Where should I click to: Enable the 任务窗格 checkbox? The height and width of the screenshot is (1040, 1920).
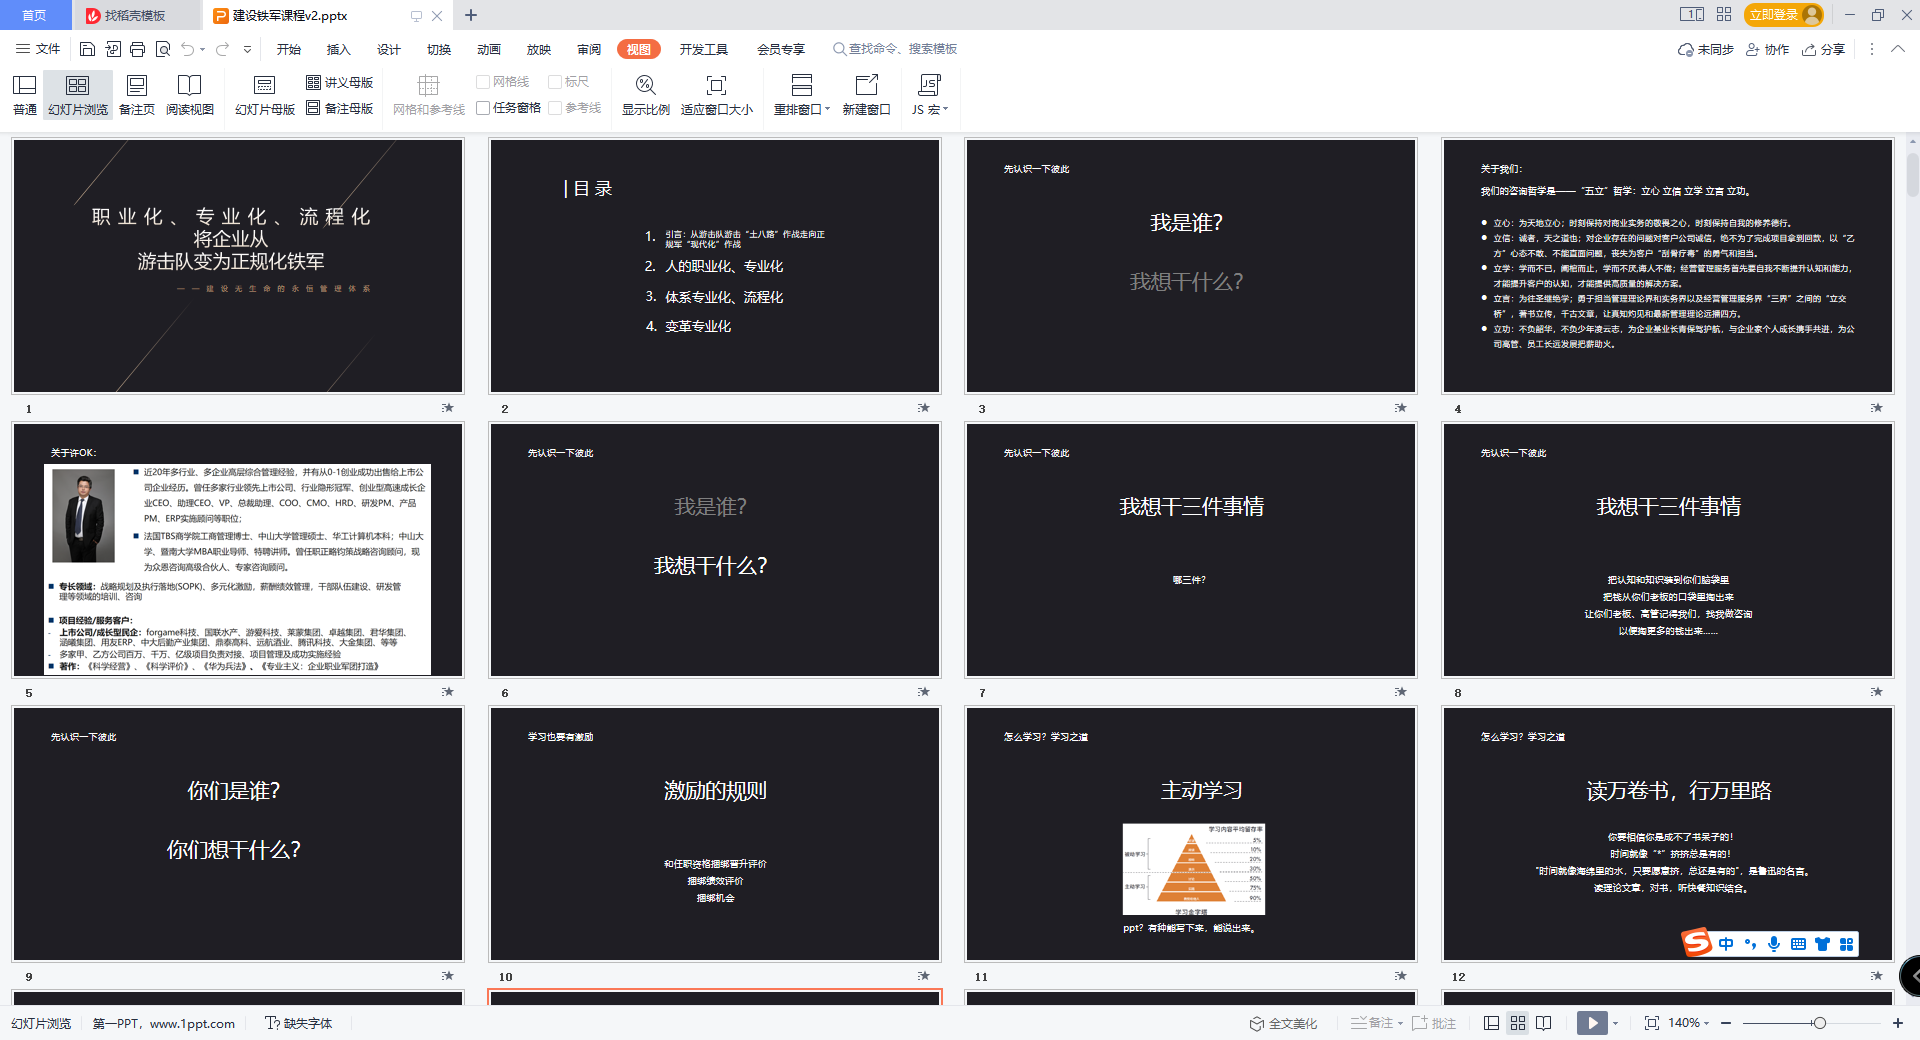[x=484, y=108]
